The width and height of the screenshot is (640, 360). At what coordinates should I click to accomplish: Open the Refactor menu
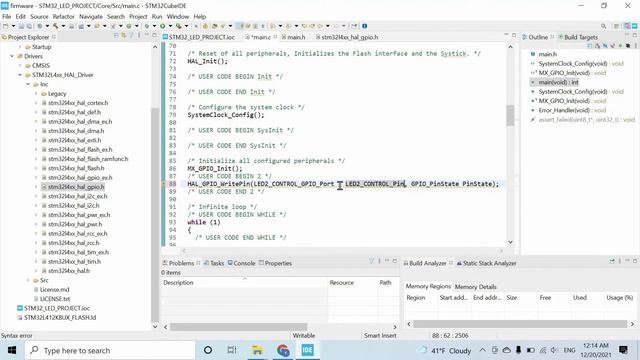click(x=64, y=17)
